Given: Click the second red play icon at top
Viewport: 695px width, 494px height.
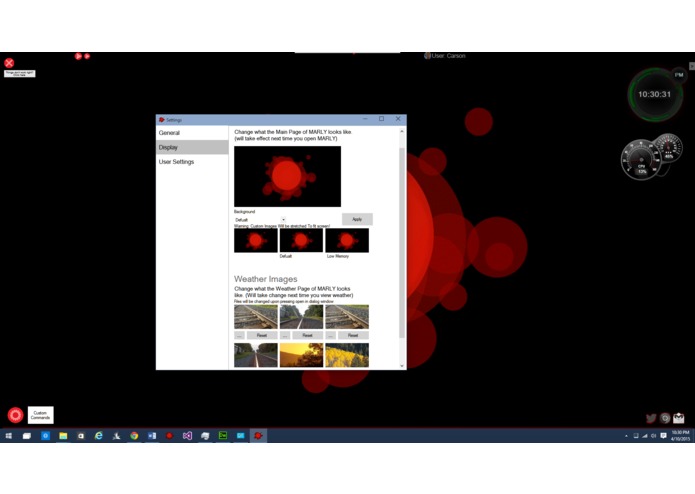Looking at the screenshot, I should pos(87,56).
